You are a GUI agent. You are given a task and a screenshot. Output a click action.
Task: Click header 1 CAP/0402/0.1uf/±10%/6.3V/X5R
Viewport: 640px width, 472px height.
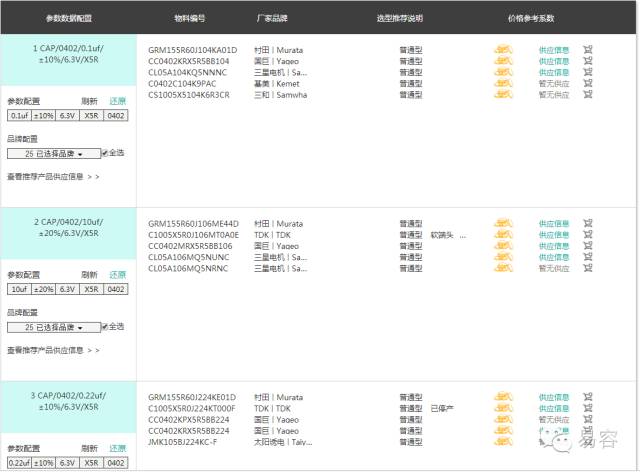coord(69,54)
